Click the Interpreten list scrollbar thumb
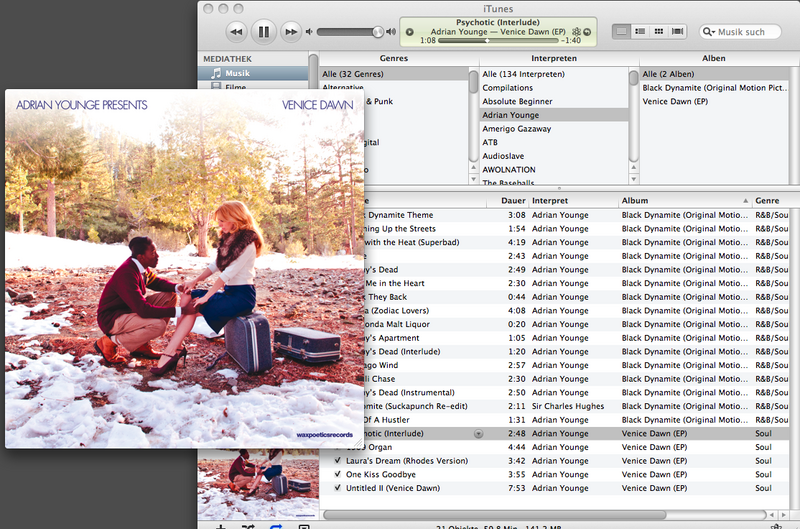Viewport: 800px width, 529px height. click(634, 78)
